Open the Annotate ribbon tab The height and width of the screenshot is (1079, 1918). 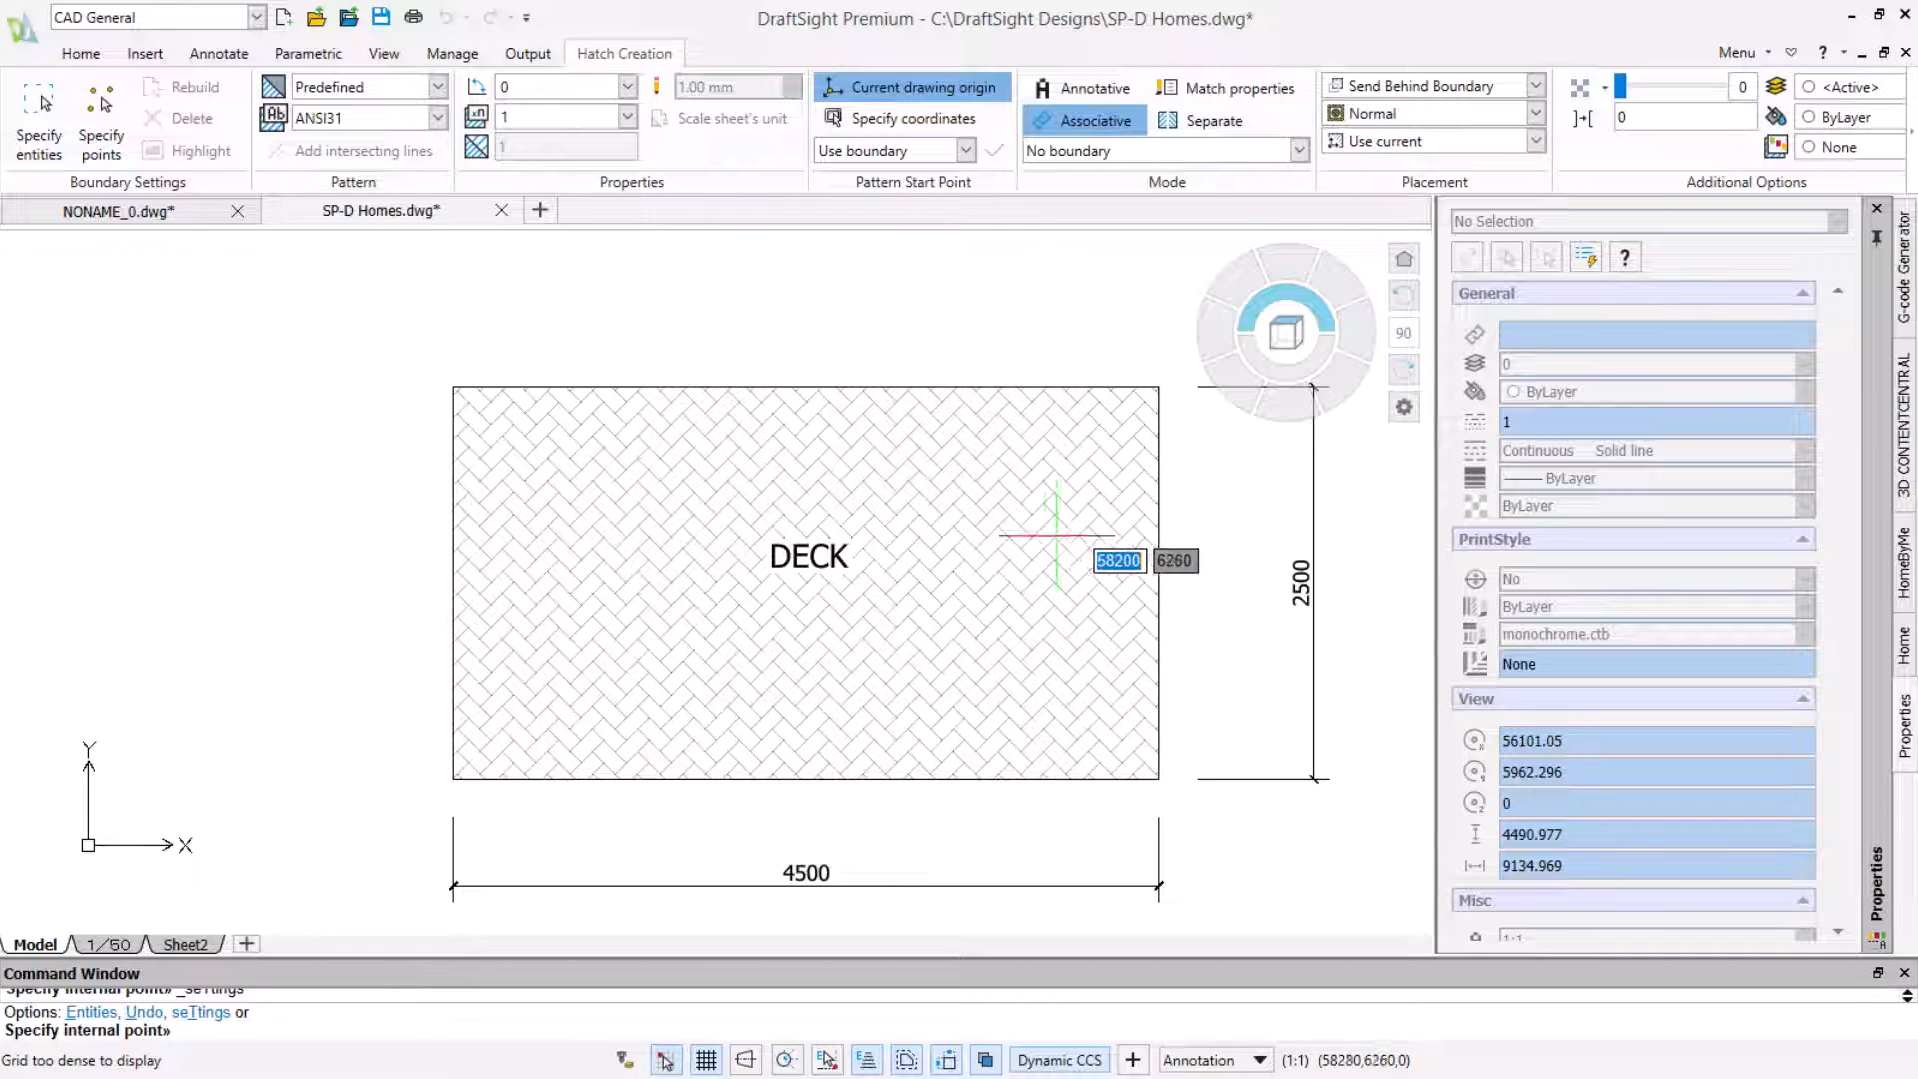point(218,54)
